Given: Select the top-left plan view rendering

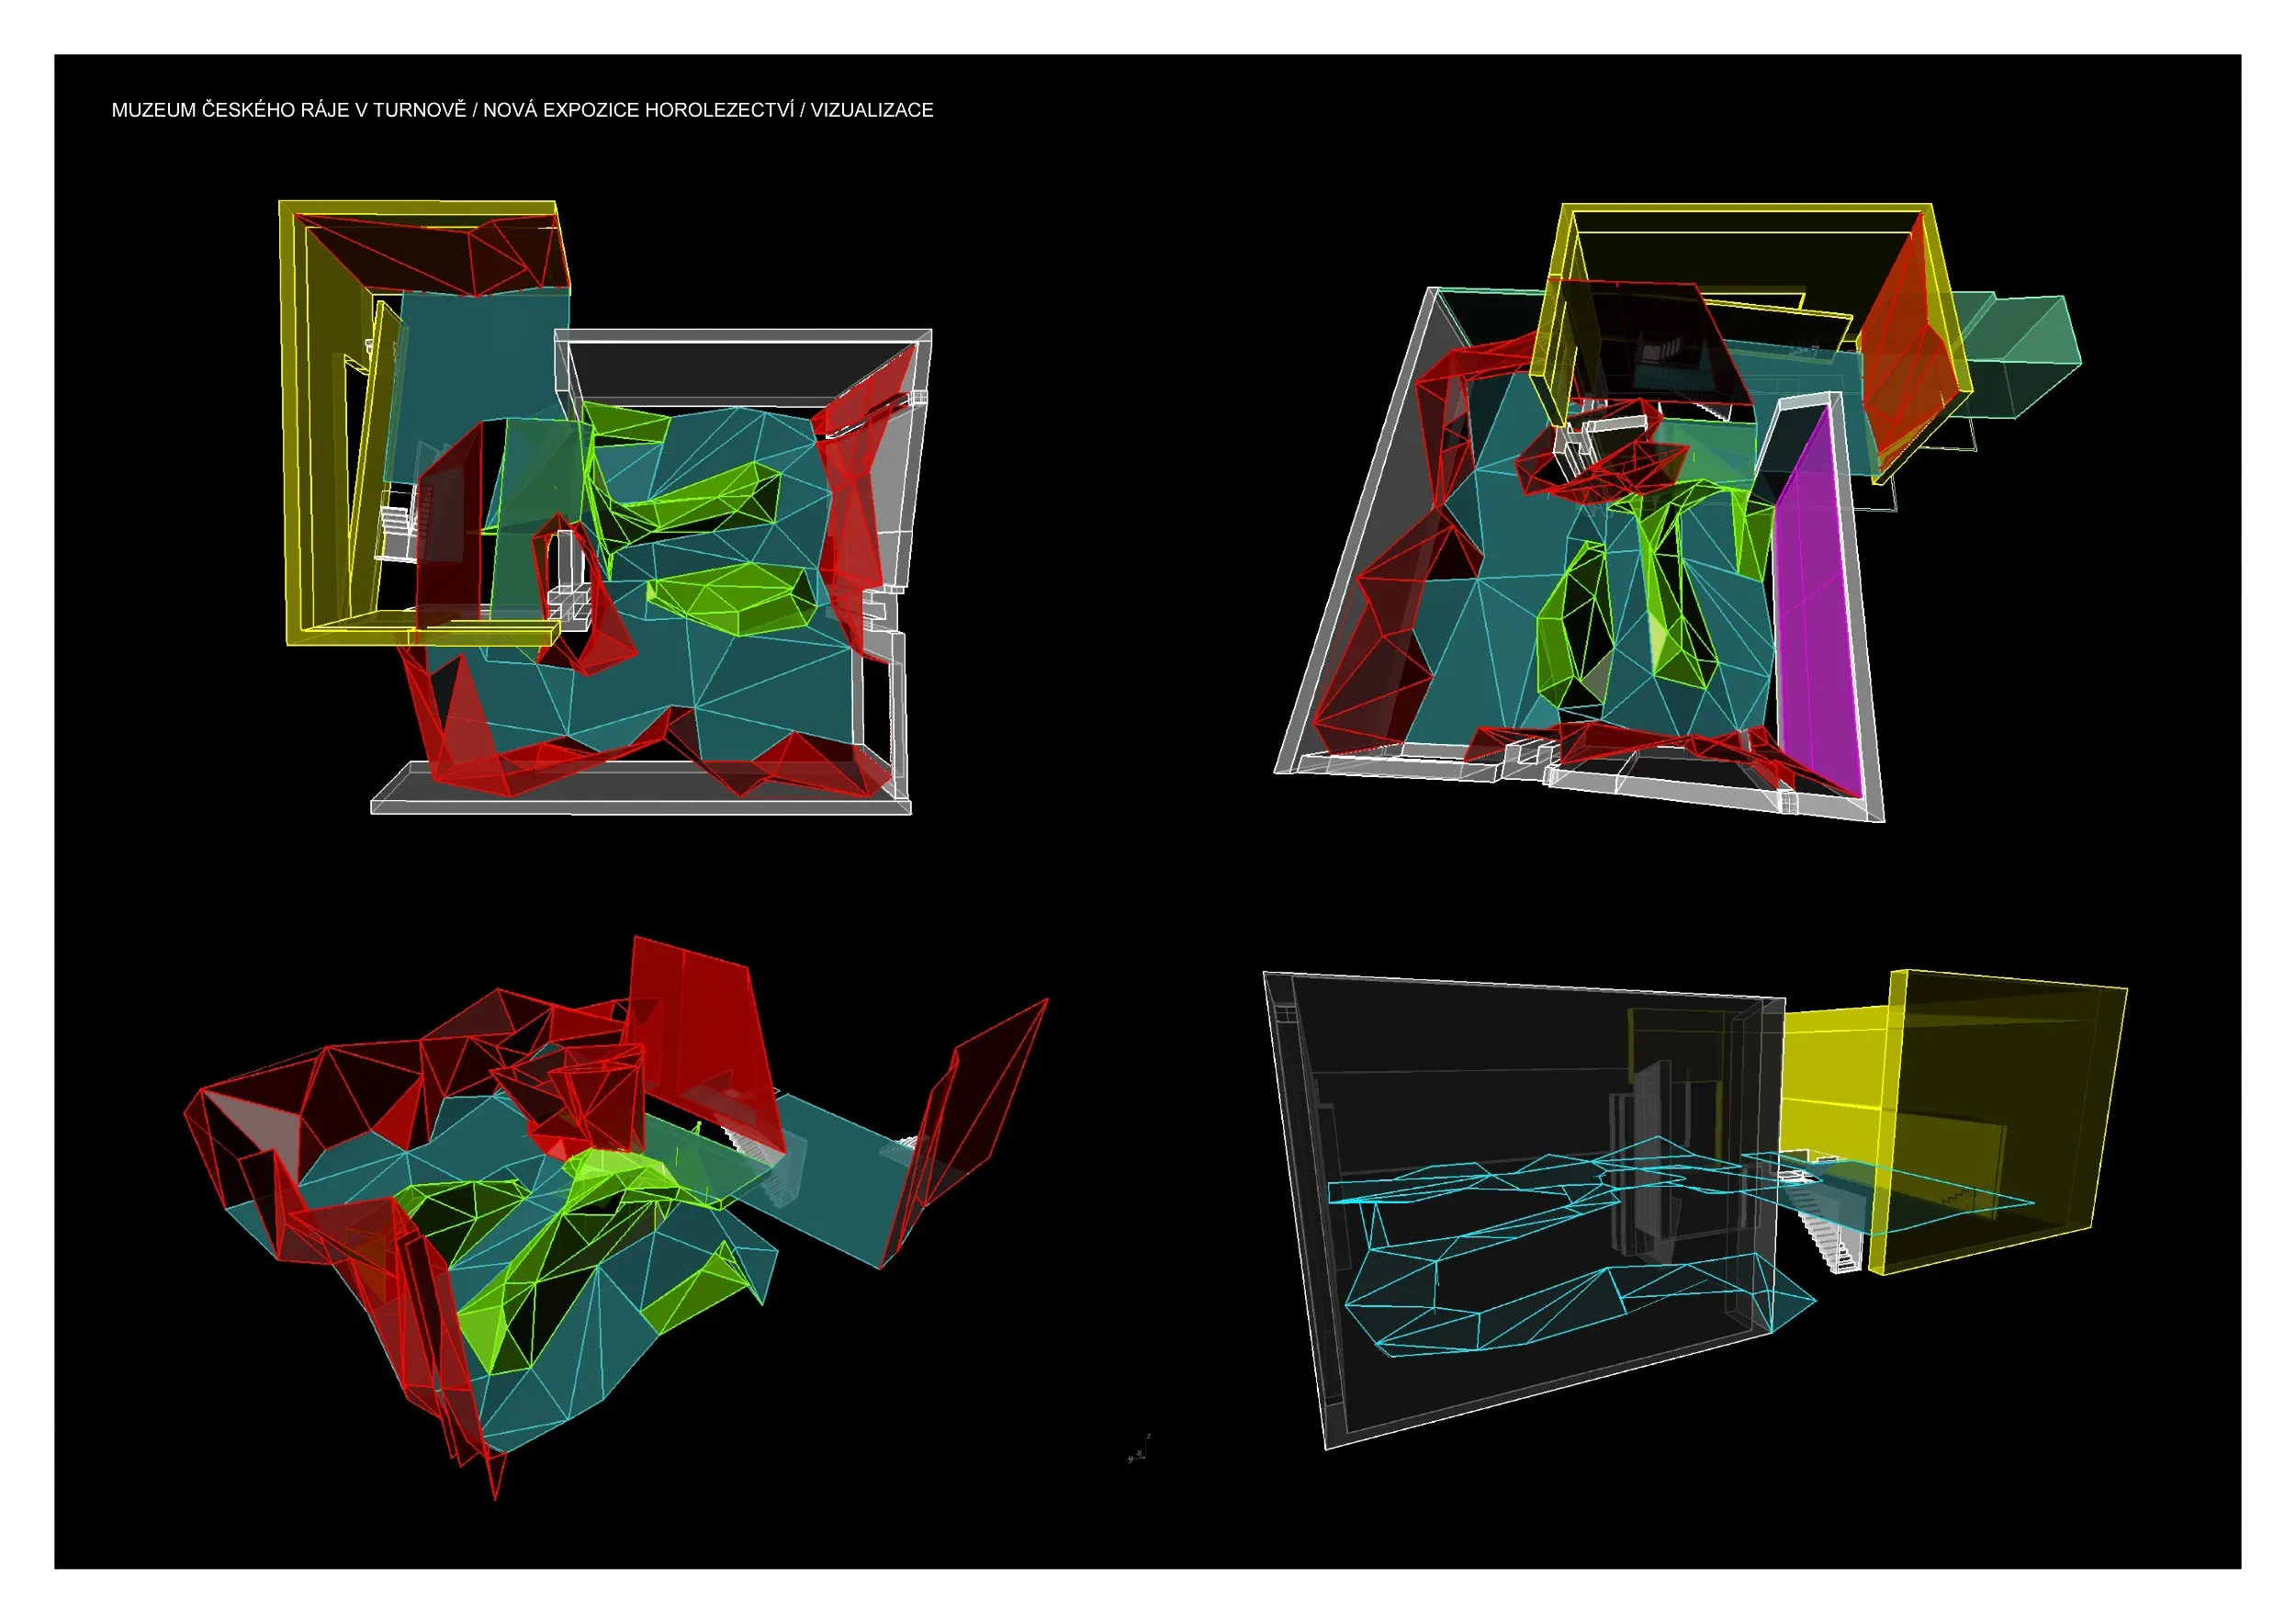Looking at the screenshot, I should [606, 508].
